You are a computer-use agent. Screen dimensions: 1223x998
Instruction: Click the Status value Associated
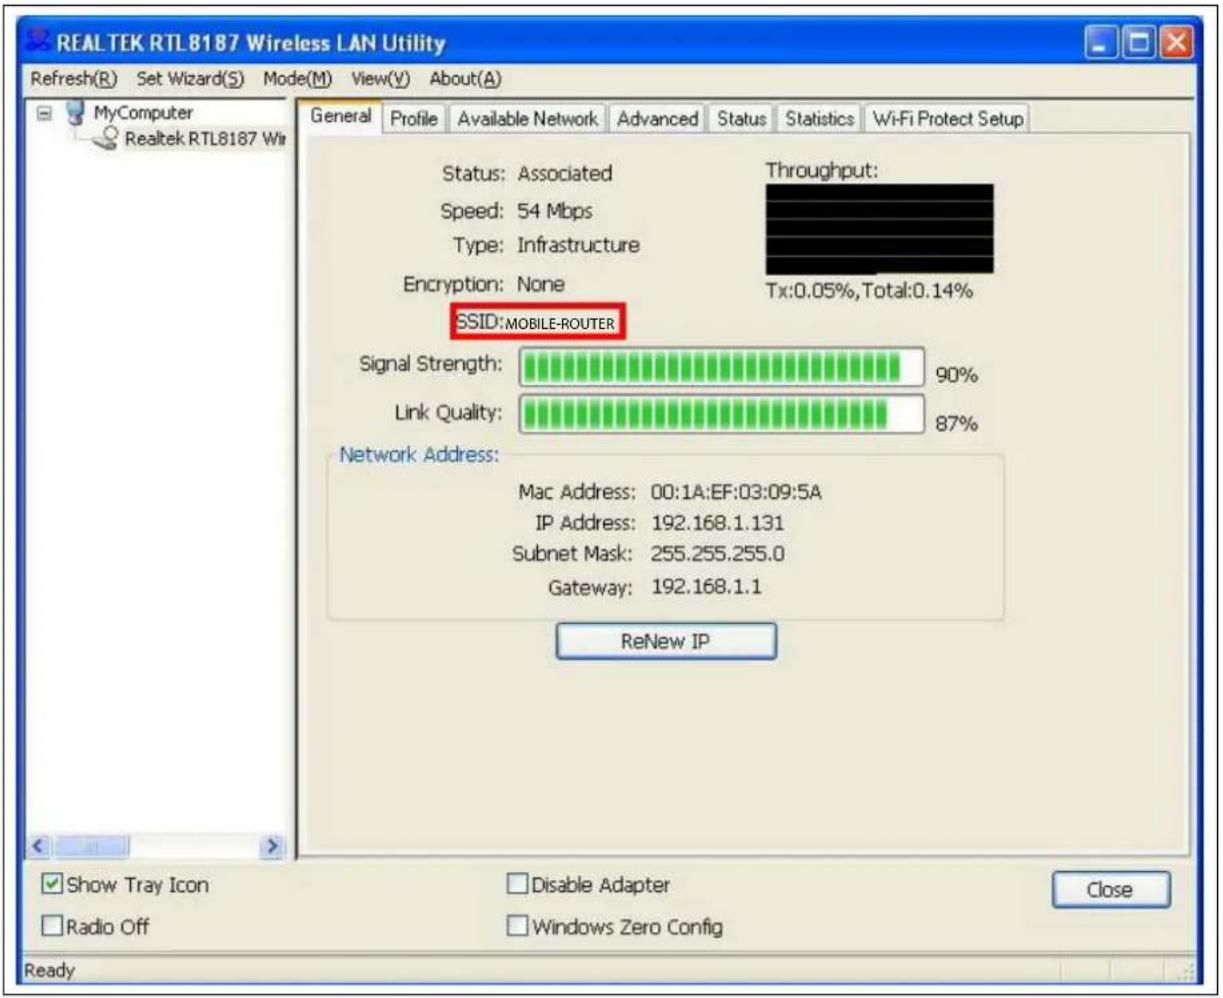pos(565,173)
